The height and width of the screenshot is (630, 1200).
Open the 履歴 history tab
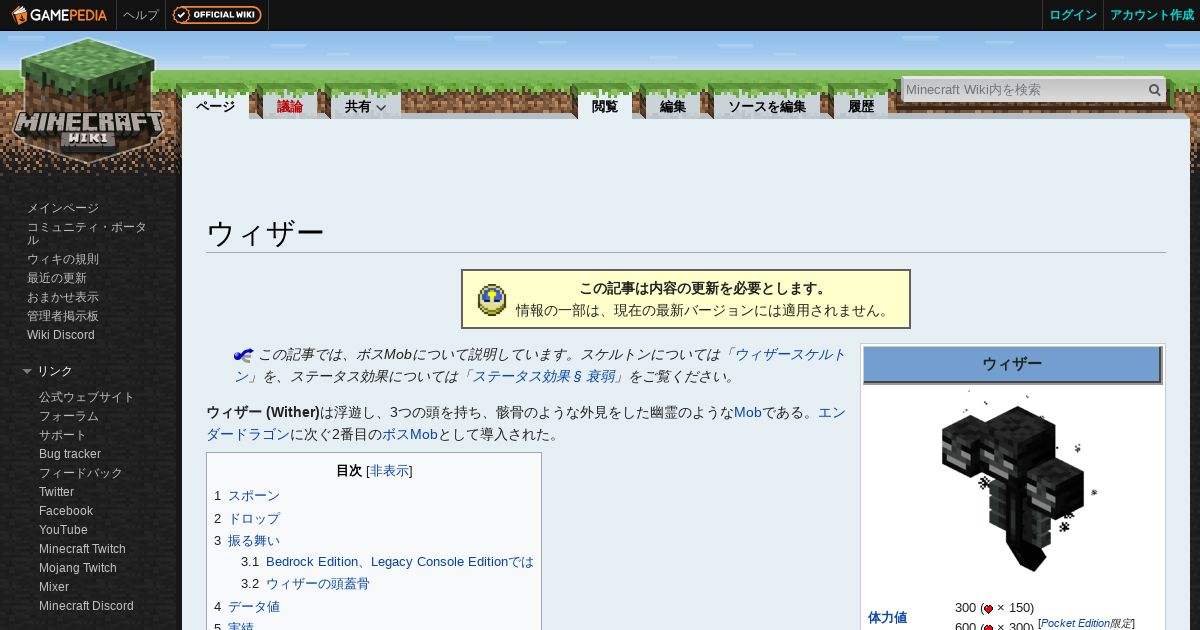point(861,107)
